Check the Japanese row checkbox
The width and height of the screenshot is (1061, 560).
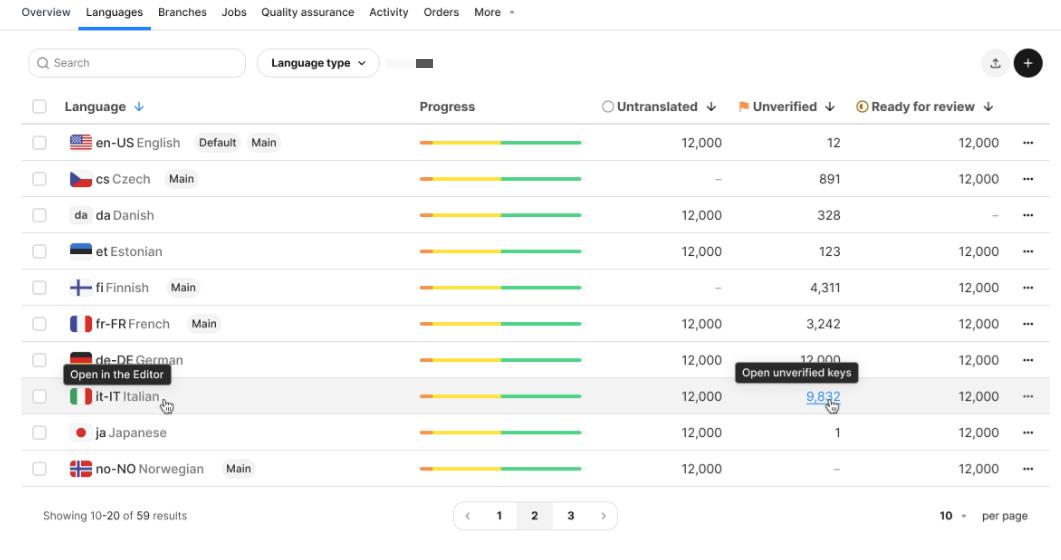click(x=39, y=433)
